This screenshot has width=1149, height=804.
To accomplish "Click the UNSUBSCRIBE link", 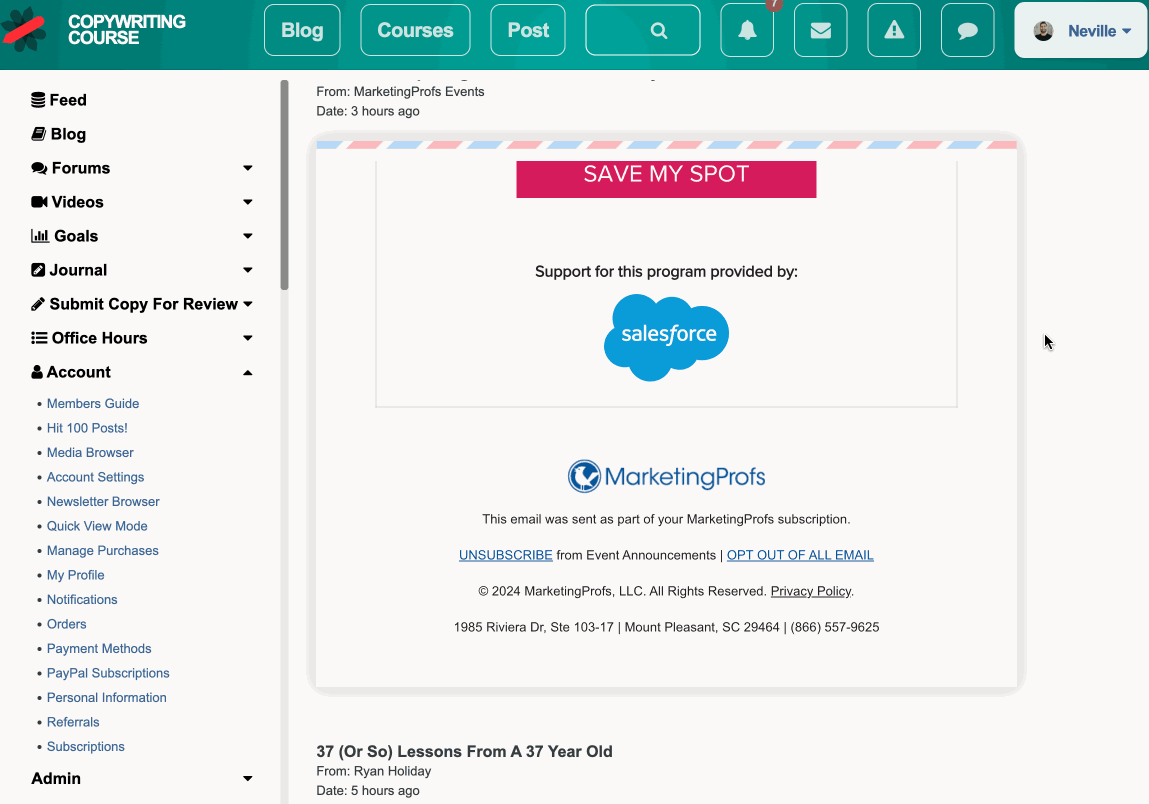I will click(506, 556).
